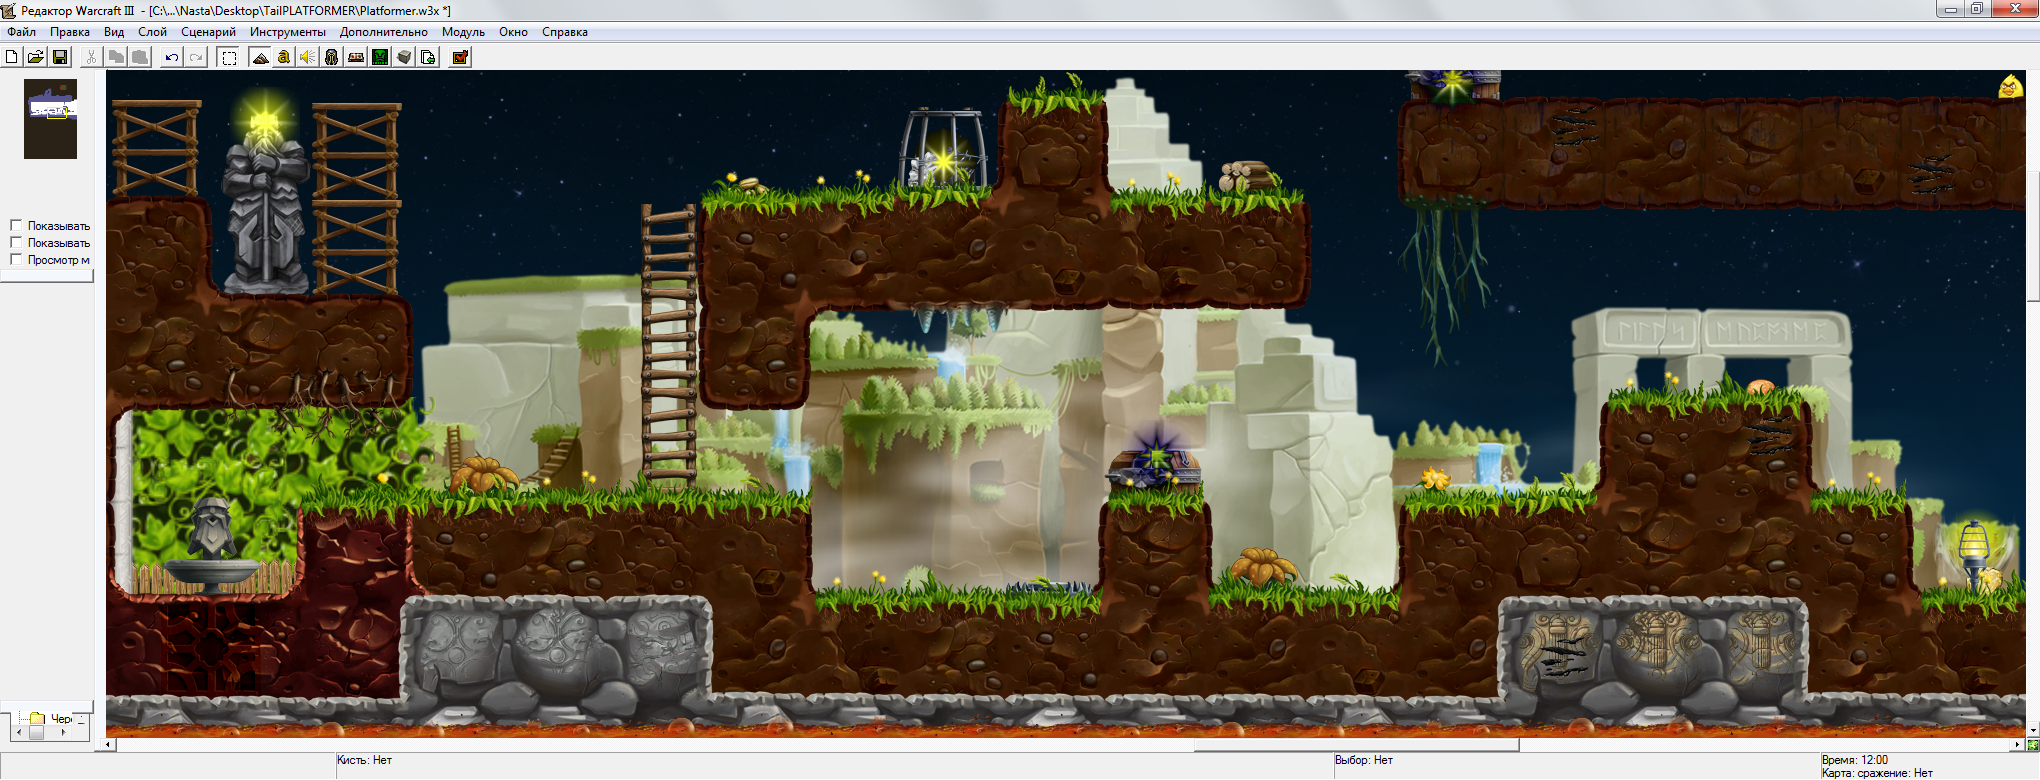Viewport: 2040px width, 780px height.
Task: Click the right arrow of the tree panel scrollbar
Action: pyautogui.click(x=64, y=732)
